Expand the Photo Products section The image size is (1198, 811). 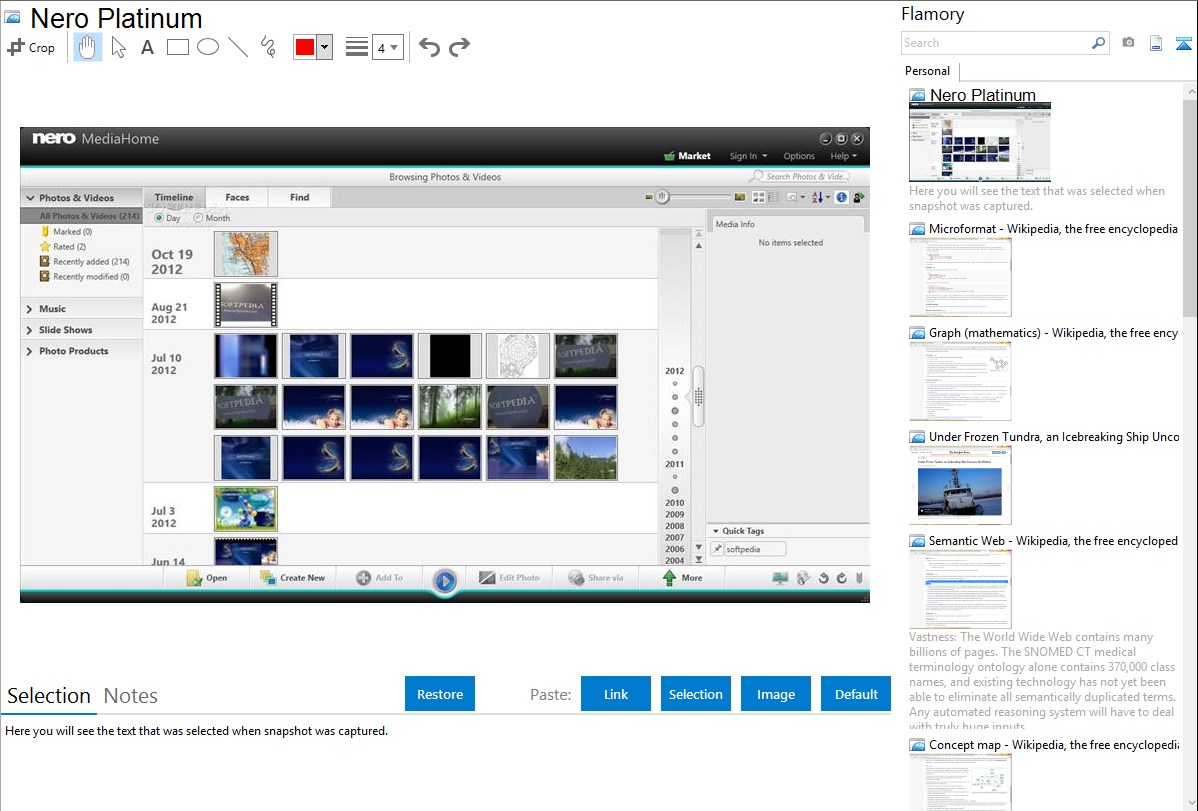tap(29, 352)
